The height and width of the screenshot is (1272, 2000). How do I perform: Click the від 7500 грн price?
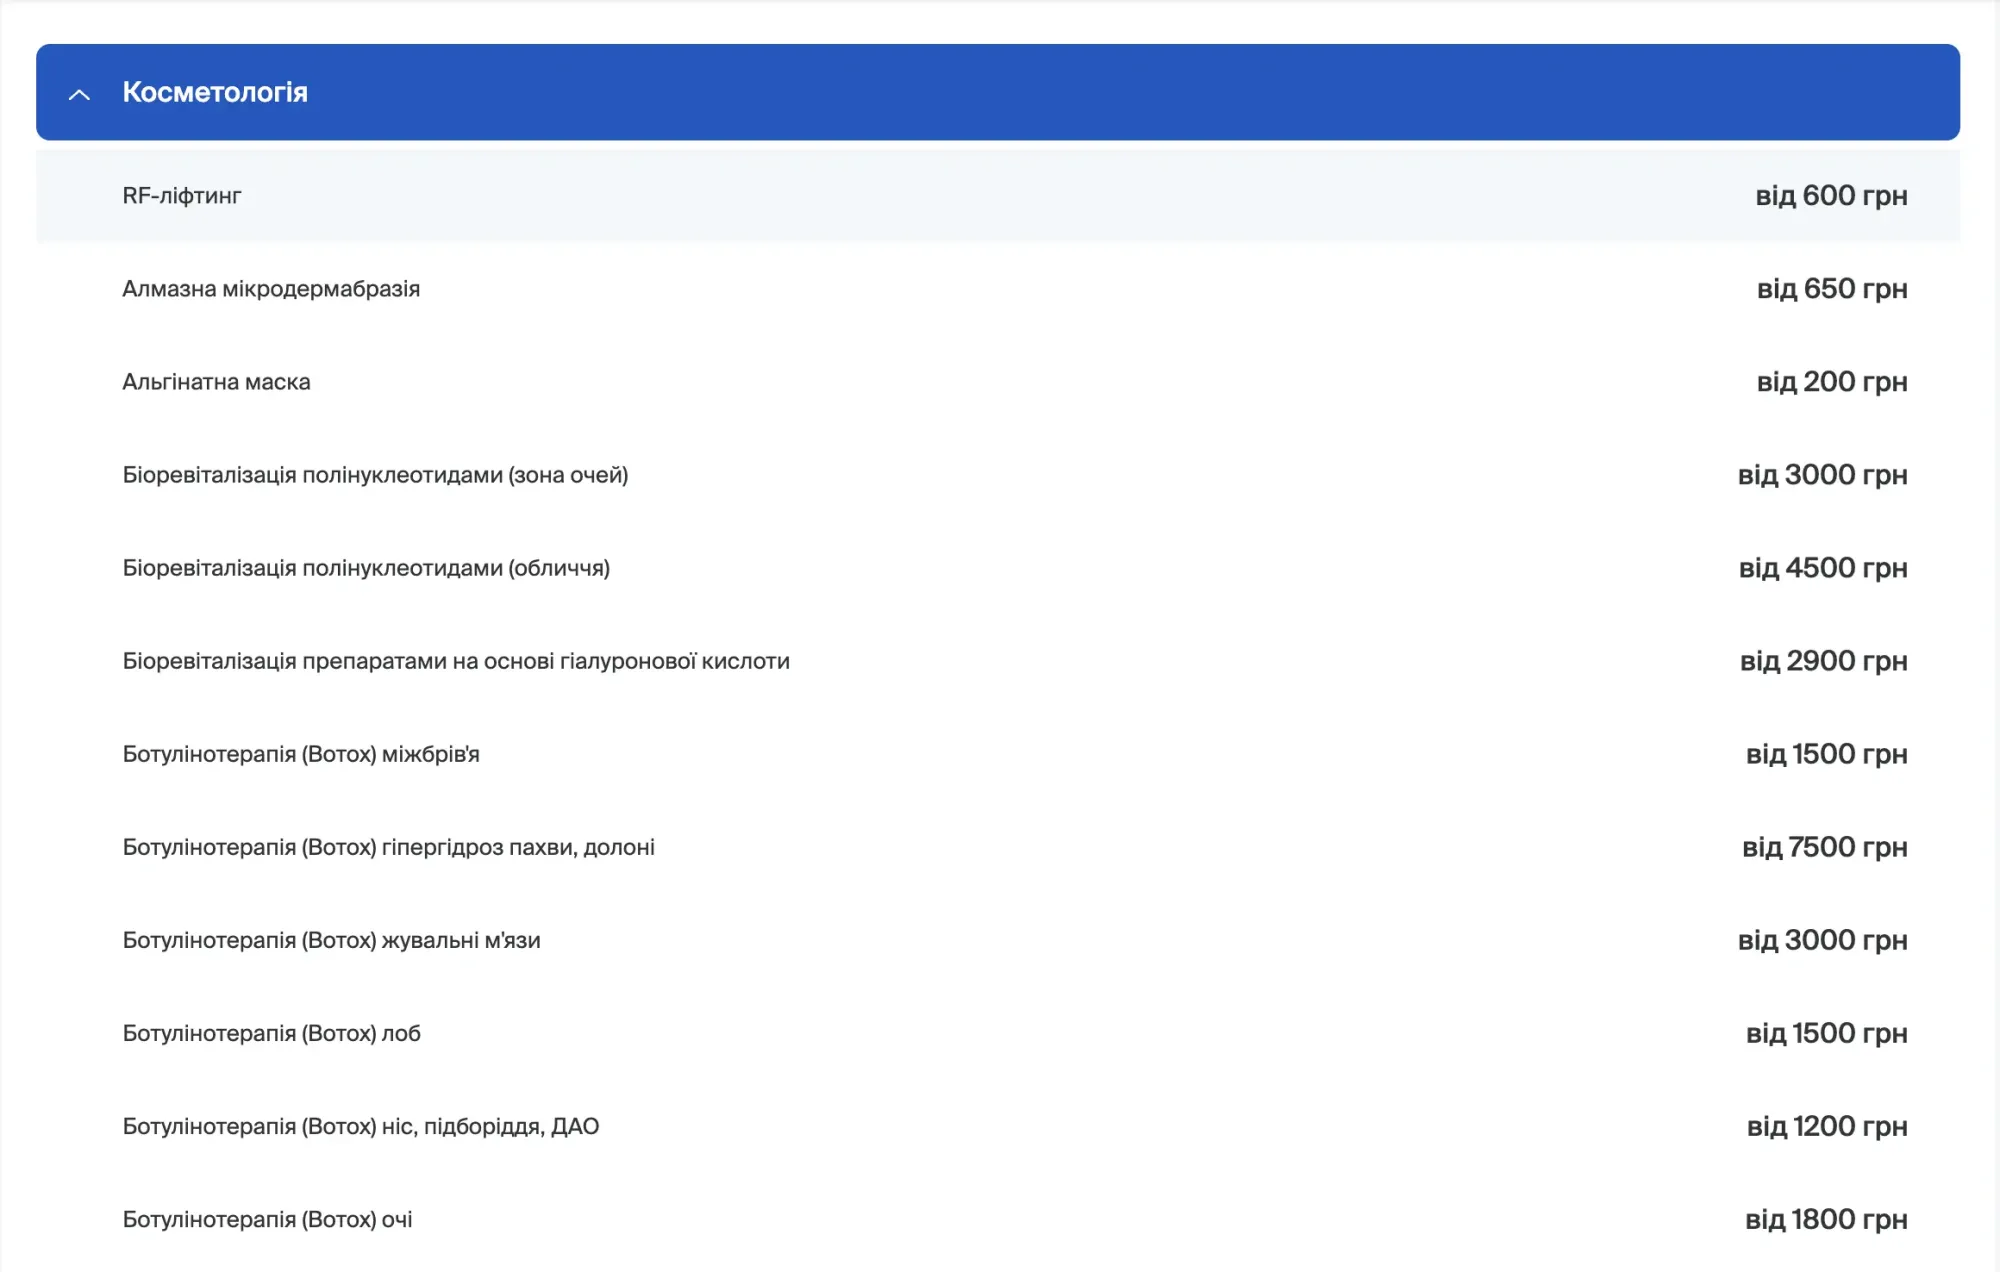pos(1824,847)
